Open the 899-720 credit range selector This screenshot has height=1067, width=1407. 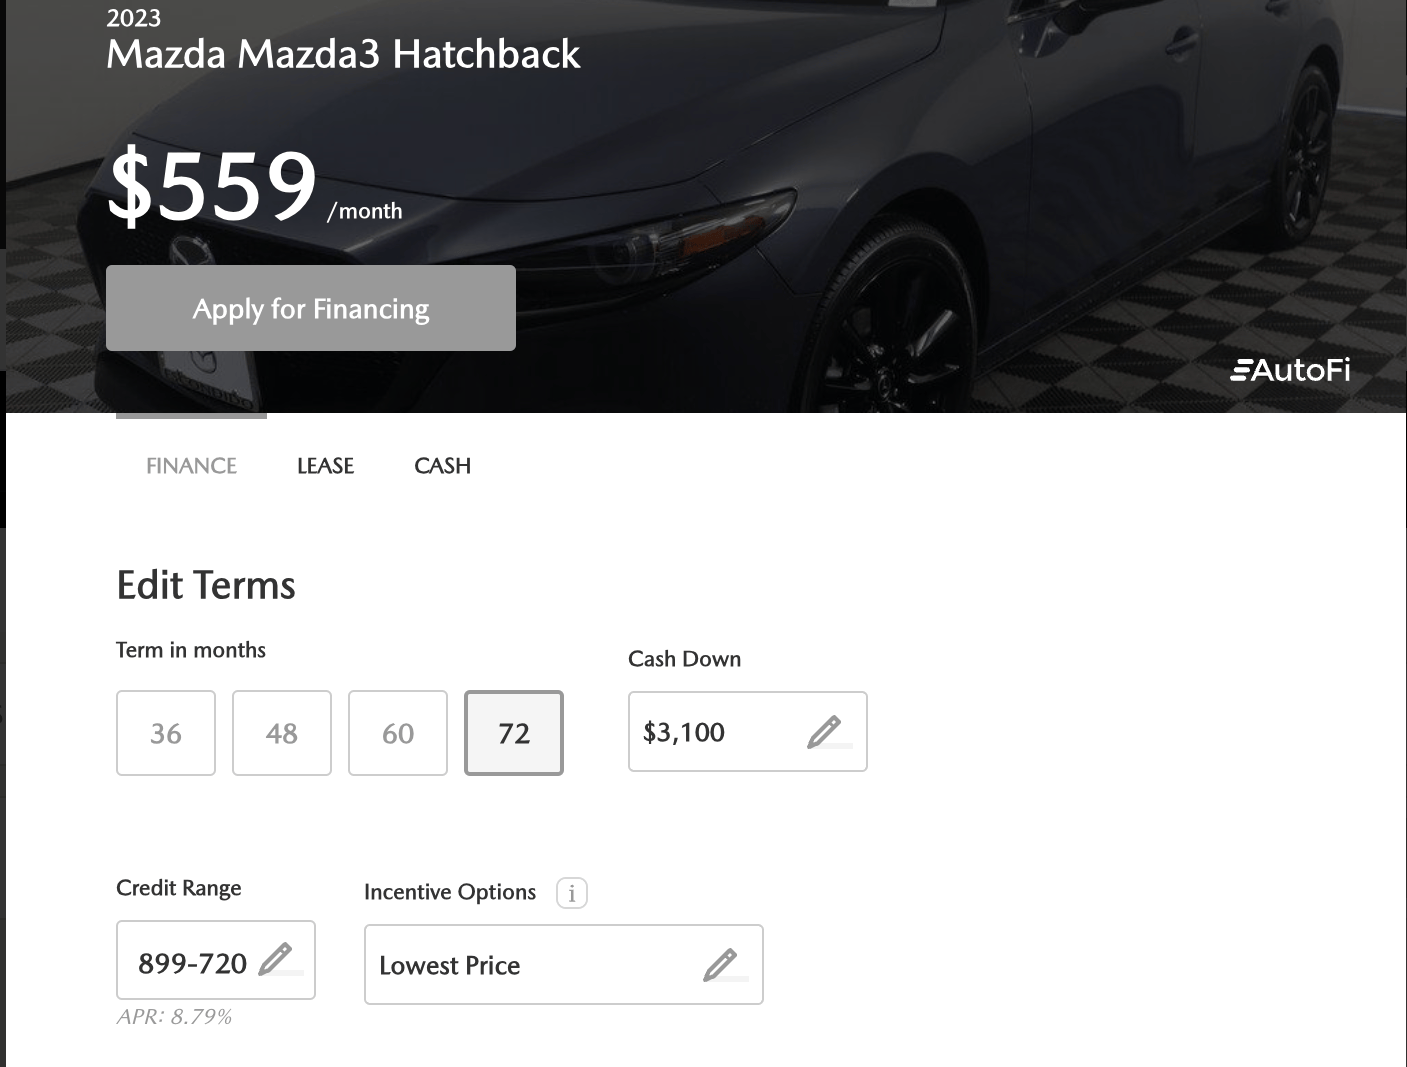coord(216,960)
